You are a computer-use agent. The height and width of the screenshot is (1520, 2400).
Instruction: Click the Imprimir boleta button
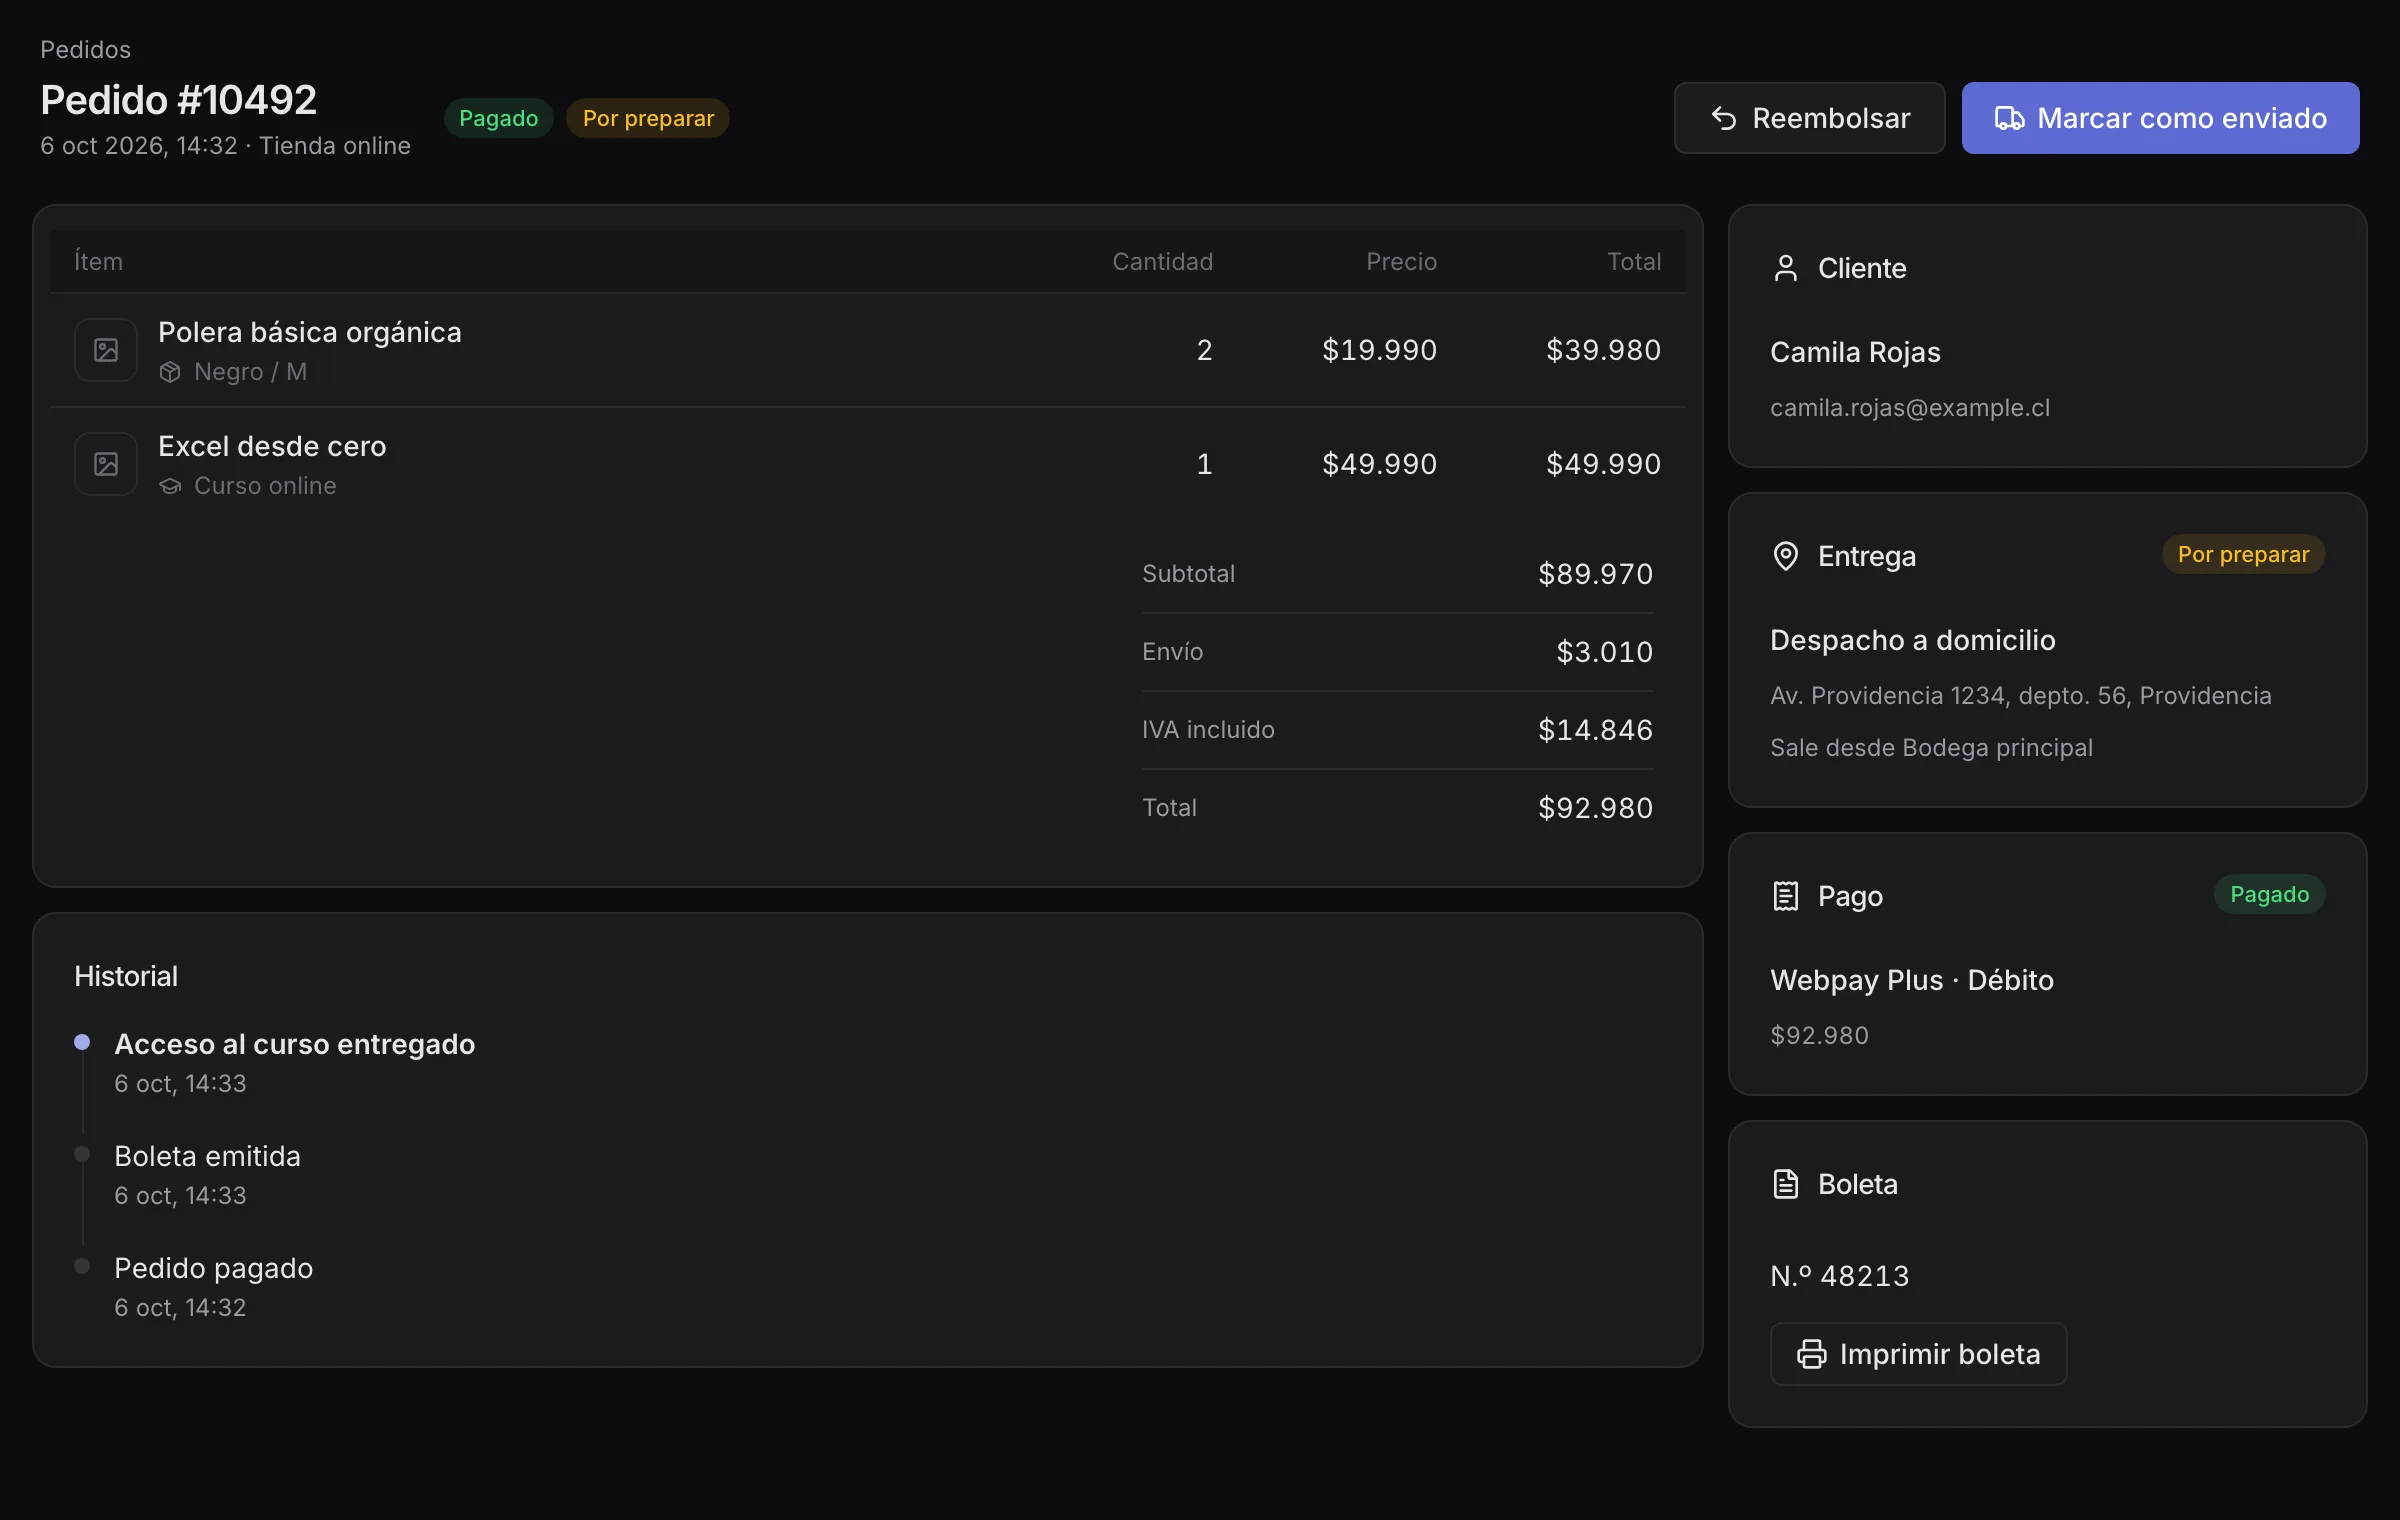[x=1918, y=1354]
